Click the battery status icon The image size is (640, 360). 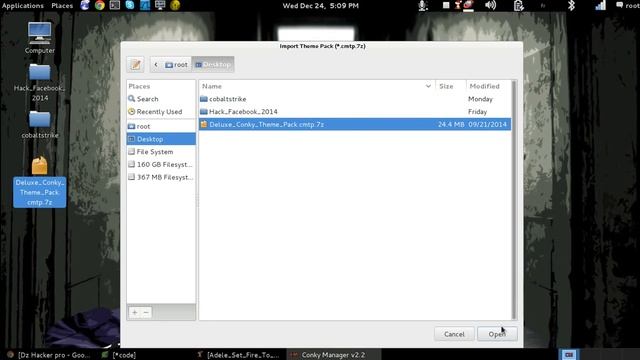519,5
